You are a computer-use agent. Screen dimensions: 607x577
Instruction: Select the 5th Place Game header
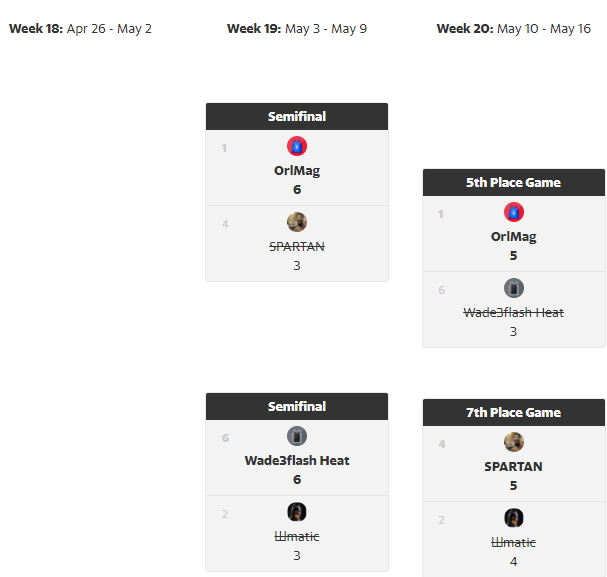pos(514,182)
